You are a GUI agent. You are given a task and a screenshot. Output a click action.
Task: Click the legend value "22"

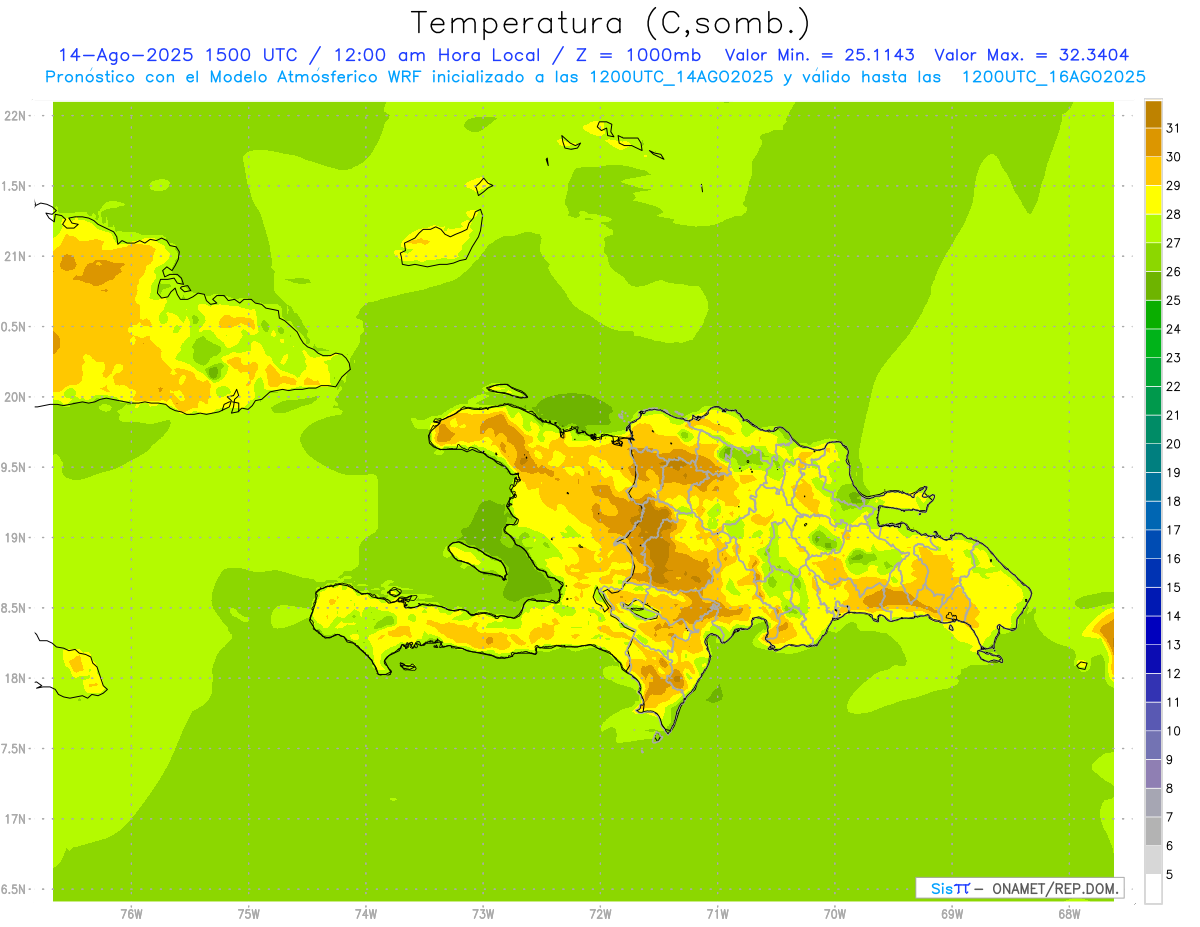pyautogui.click(x=1174, y=386)
